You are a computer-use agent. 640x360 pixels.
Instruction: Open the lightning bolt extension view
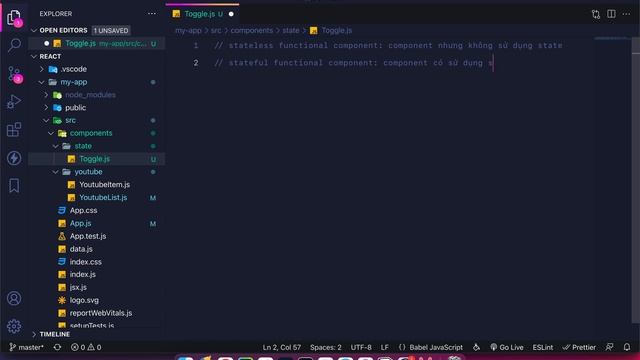pos(14,158)
